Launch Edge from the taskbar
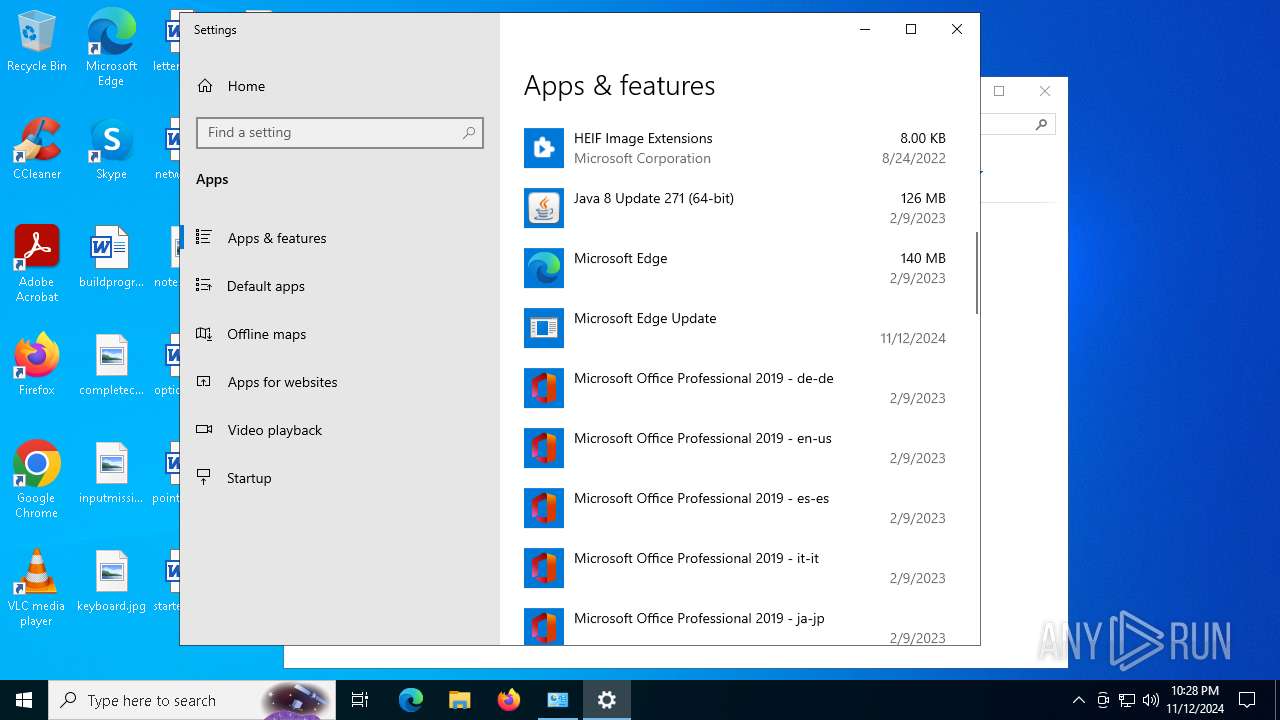1280x720 pixels. 411,700
